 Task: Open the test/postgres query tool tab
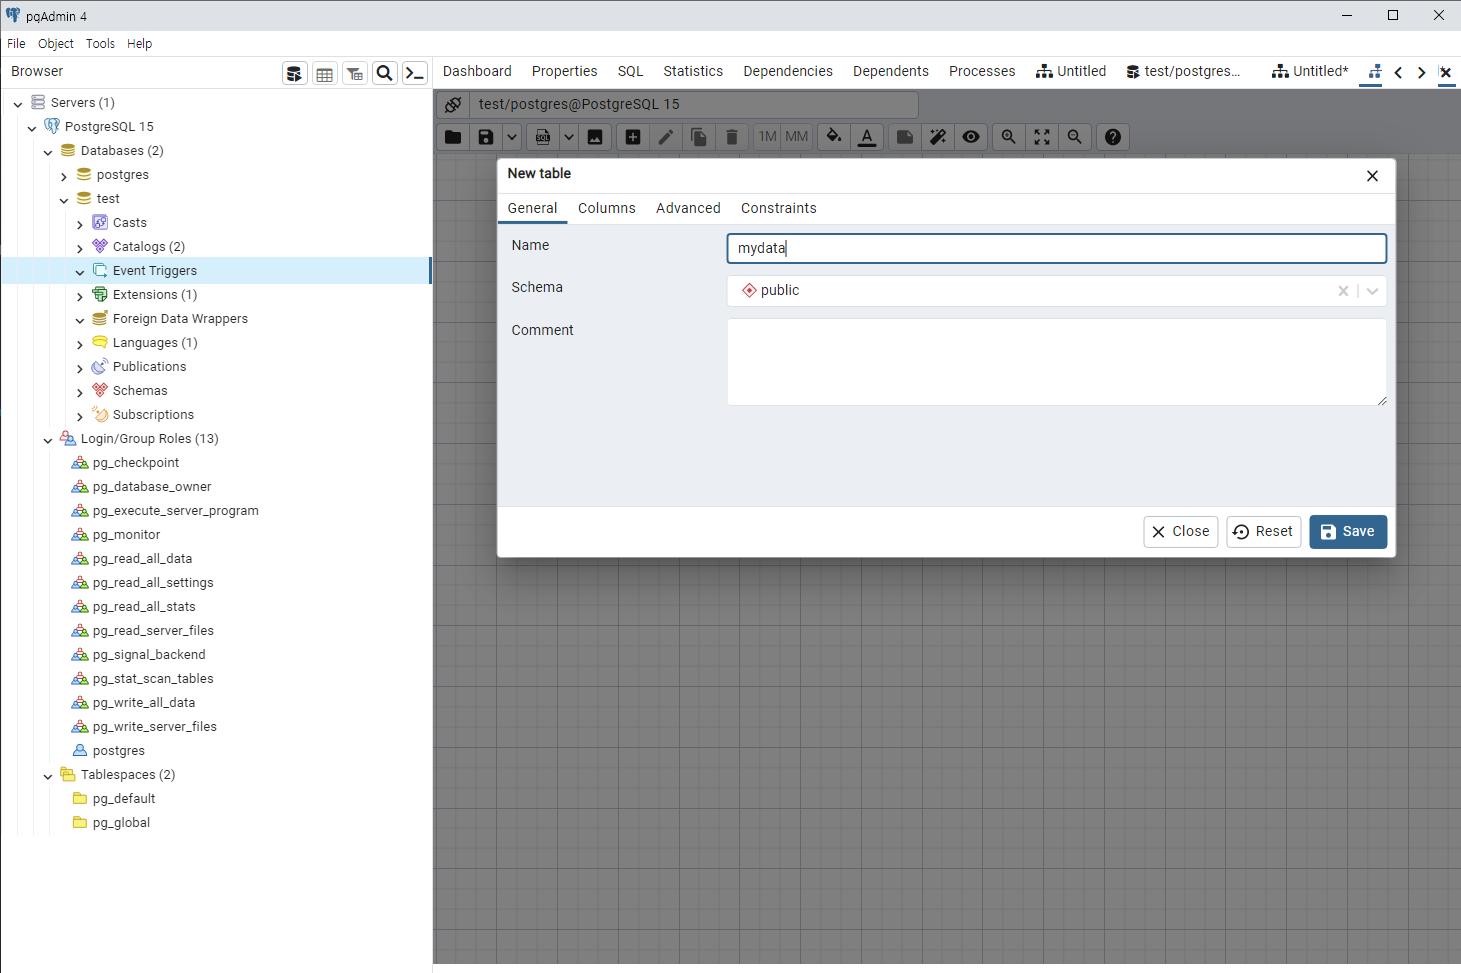(x=1183, y=71)
